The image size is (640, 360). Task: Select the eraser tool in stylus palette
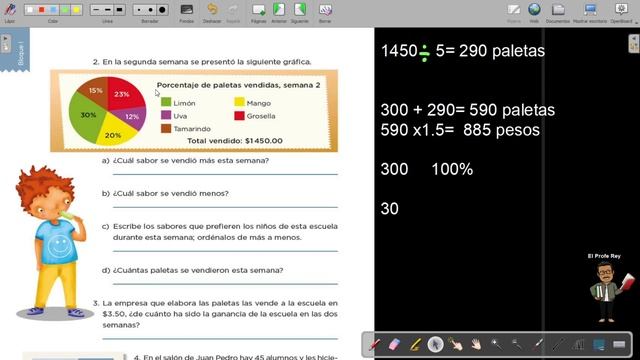[x=395, y=344]
